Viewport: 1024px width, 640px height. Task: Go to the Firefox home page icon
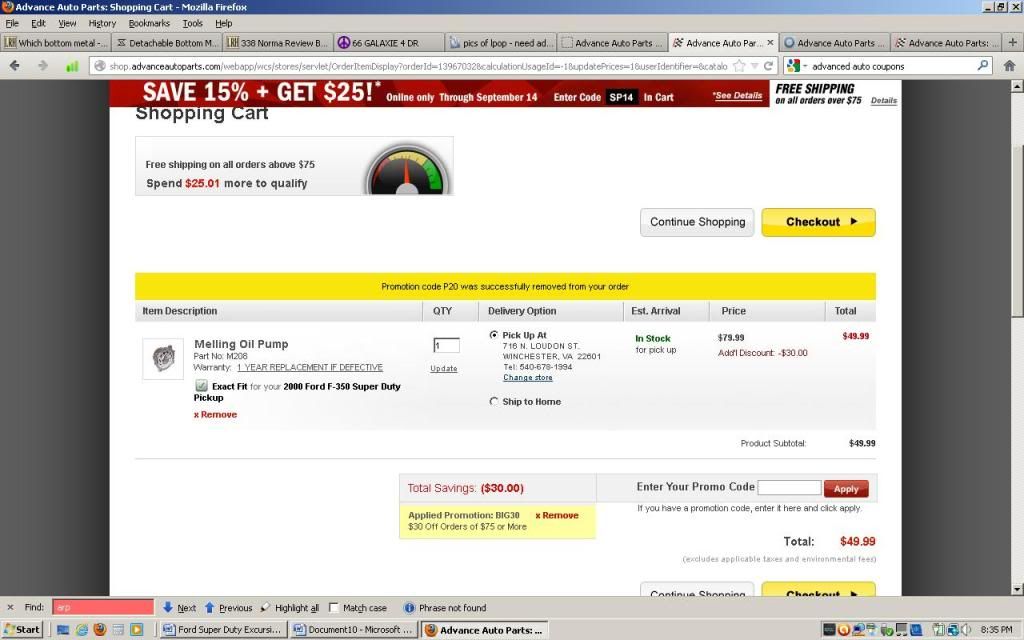point(1009,65)
